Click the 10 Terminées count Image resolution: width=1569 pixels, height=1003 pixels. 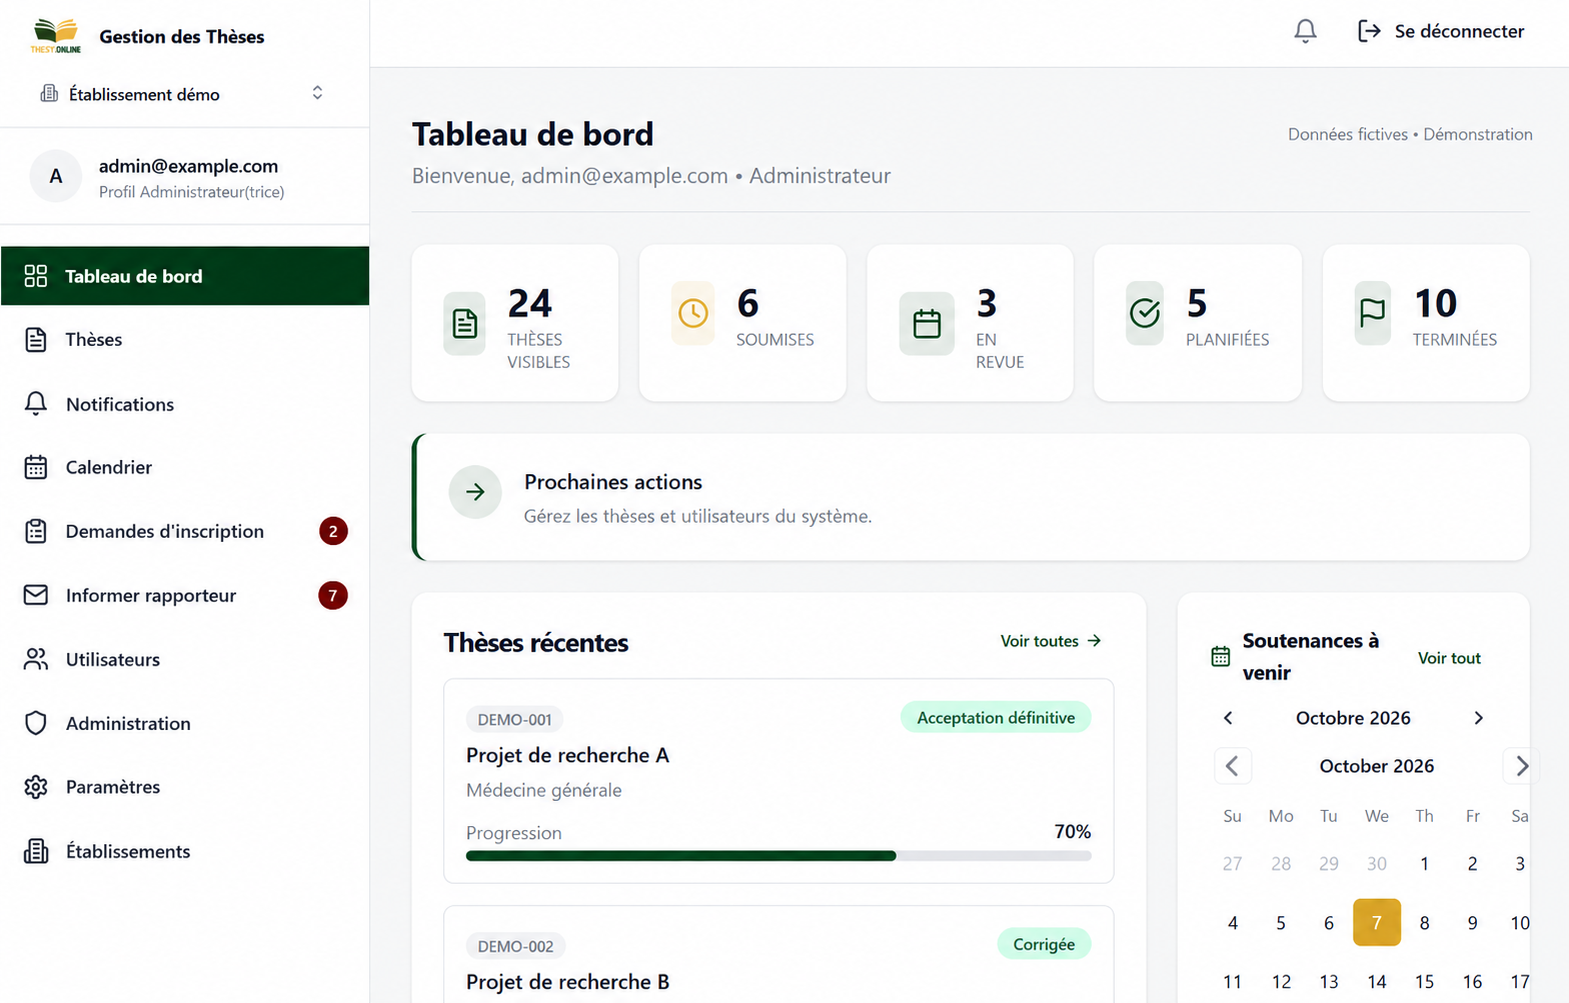coord(1436,303)
